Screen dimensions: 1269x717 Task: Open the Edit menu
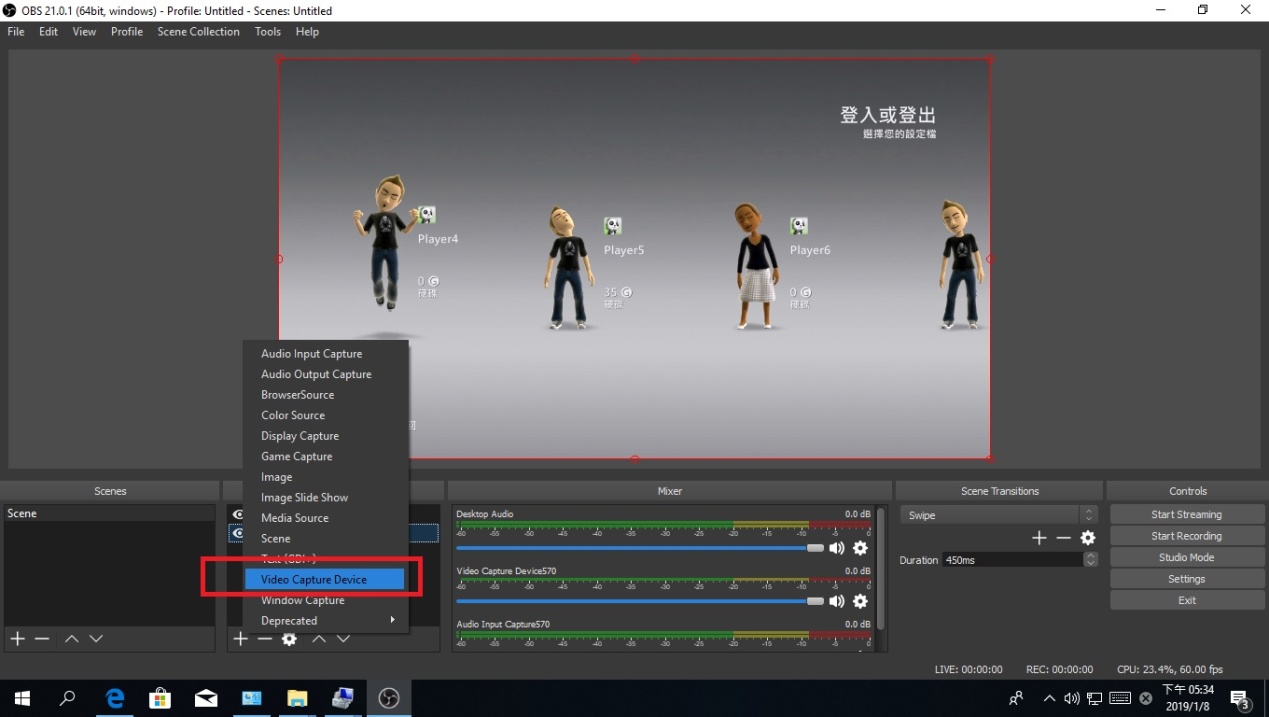pyautogui.click(x=48, y=32)
